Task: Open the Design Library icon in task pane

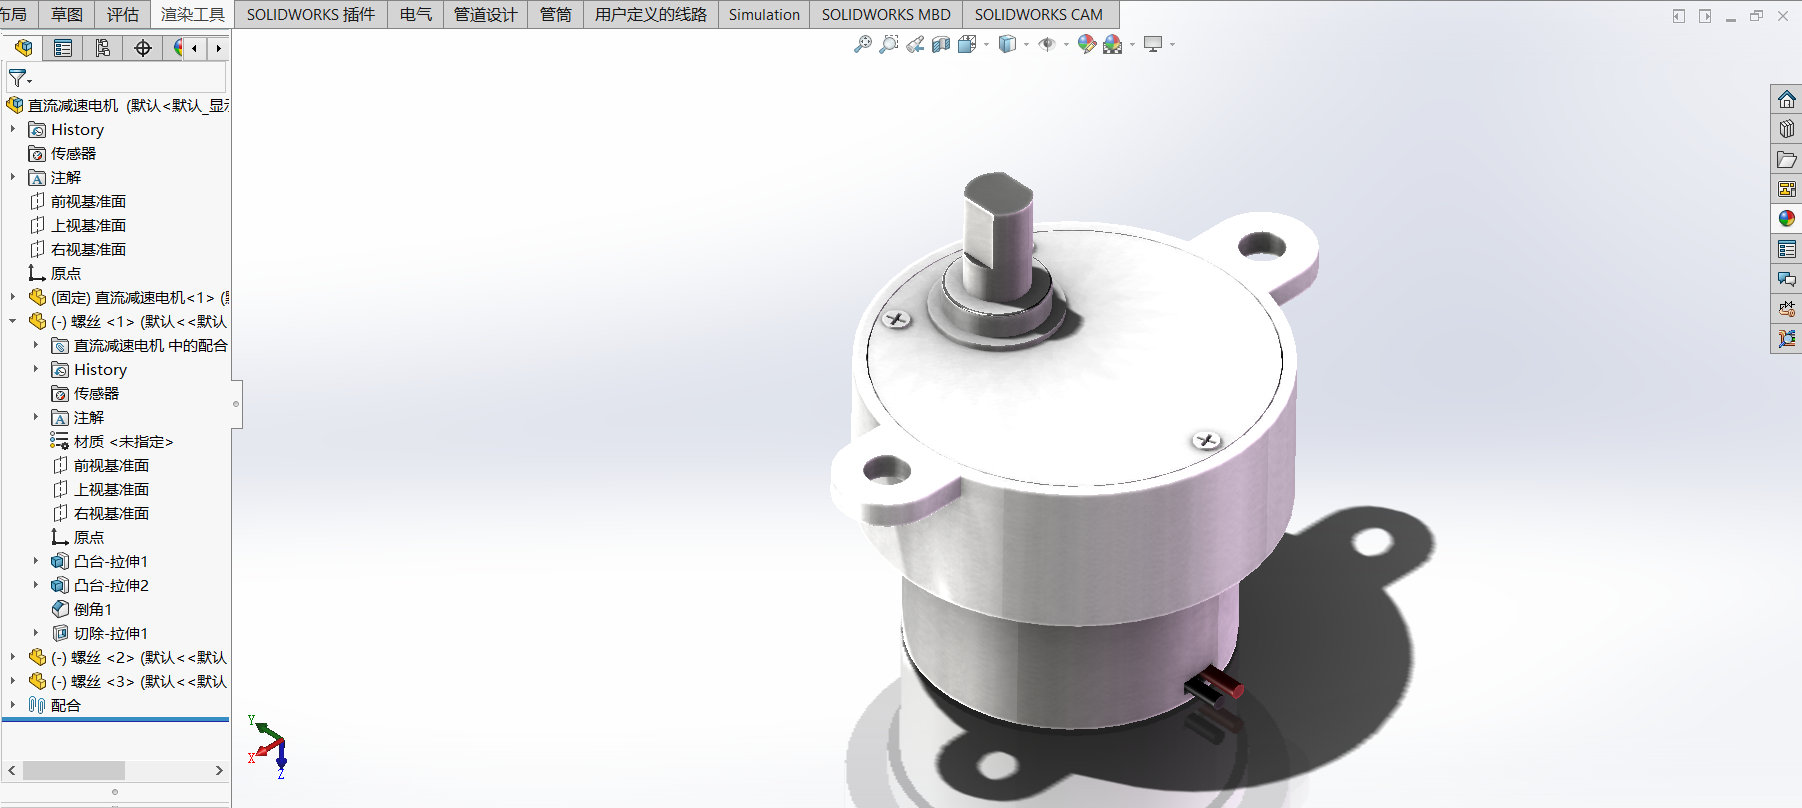Action: coord(1786,129)
